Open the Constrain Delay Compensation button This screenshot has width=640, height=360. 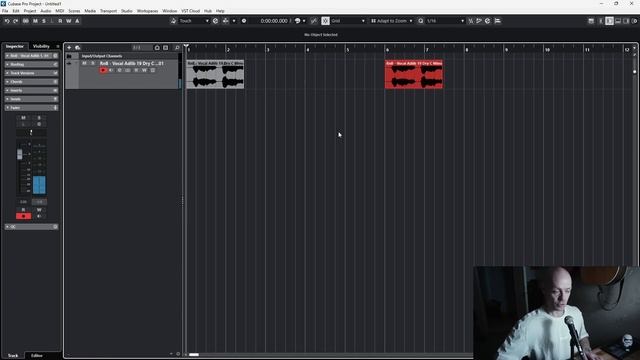tap(26, 21)
